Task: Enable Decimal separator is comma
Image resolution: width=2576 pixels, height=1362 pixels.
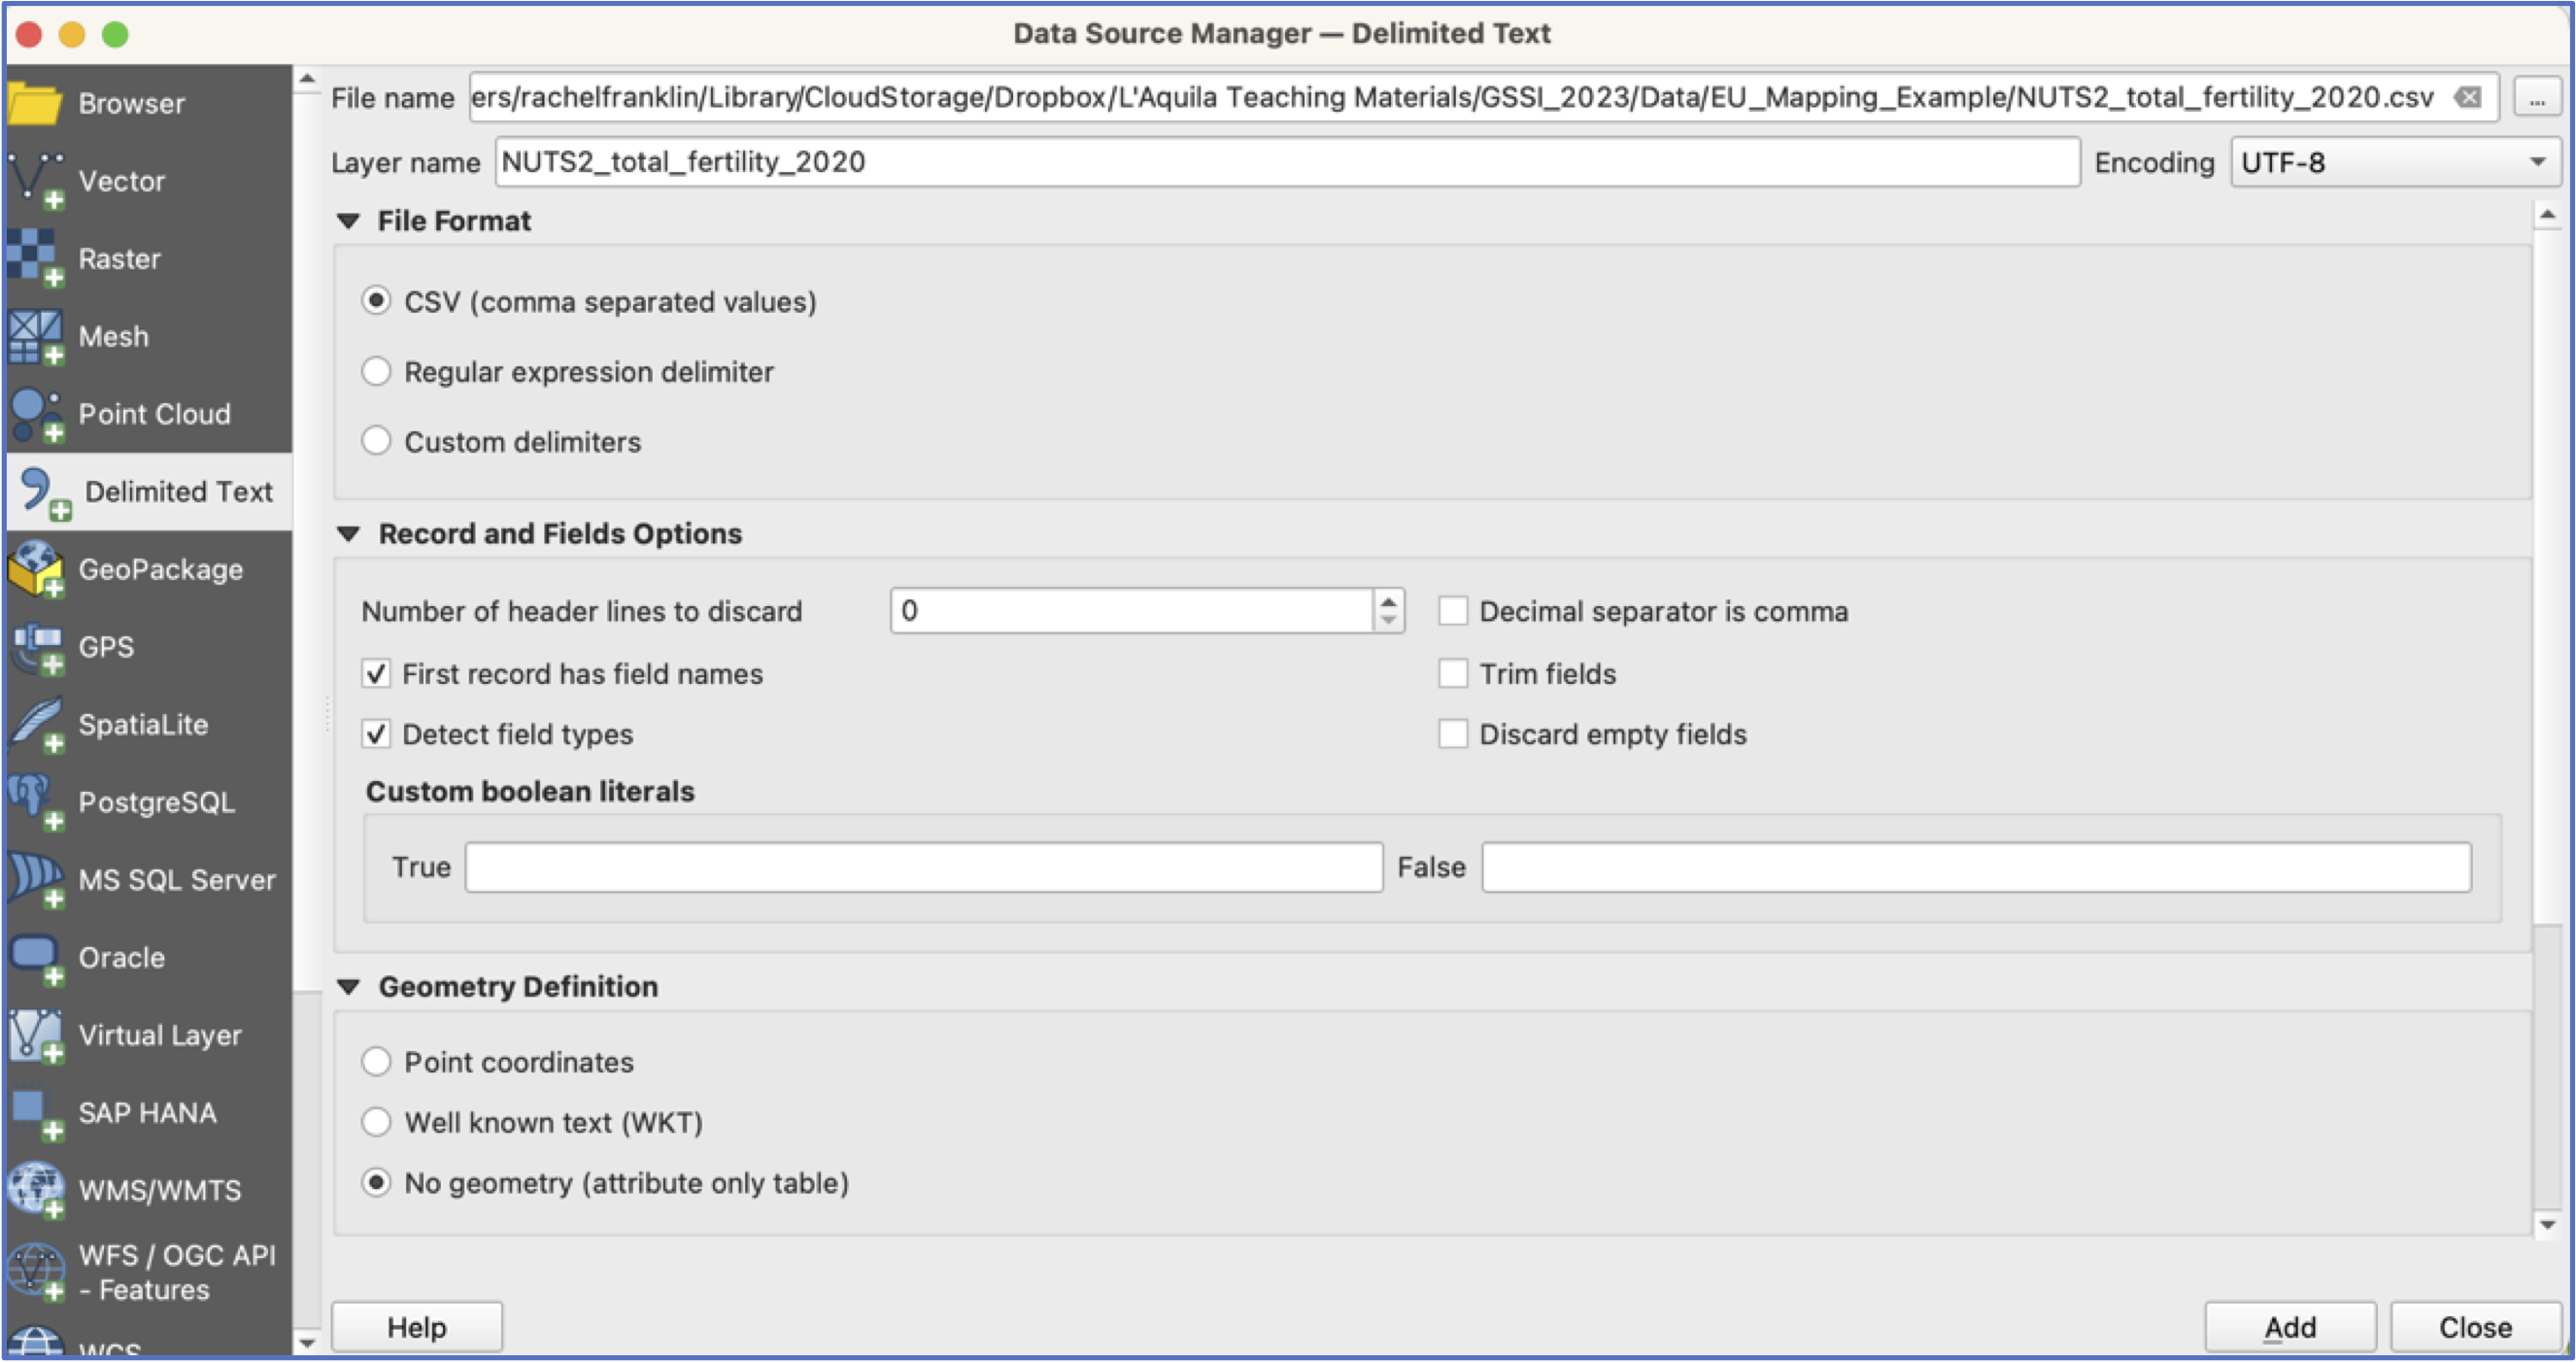Action: [1453, 611]
